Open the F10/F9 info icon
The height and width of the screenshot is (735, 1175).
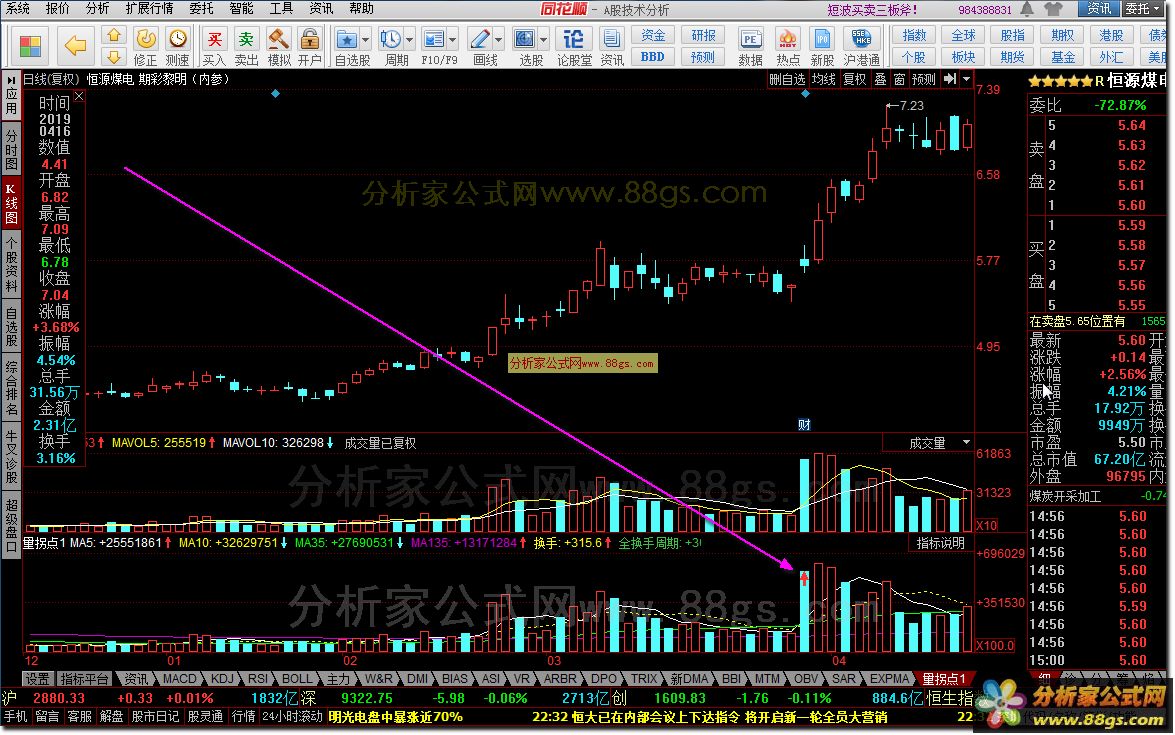[433, 39]
